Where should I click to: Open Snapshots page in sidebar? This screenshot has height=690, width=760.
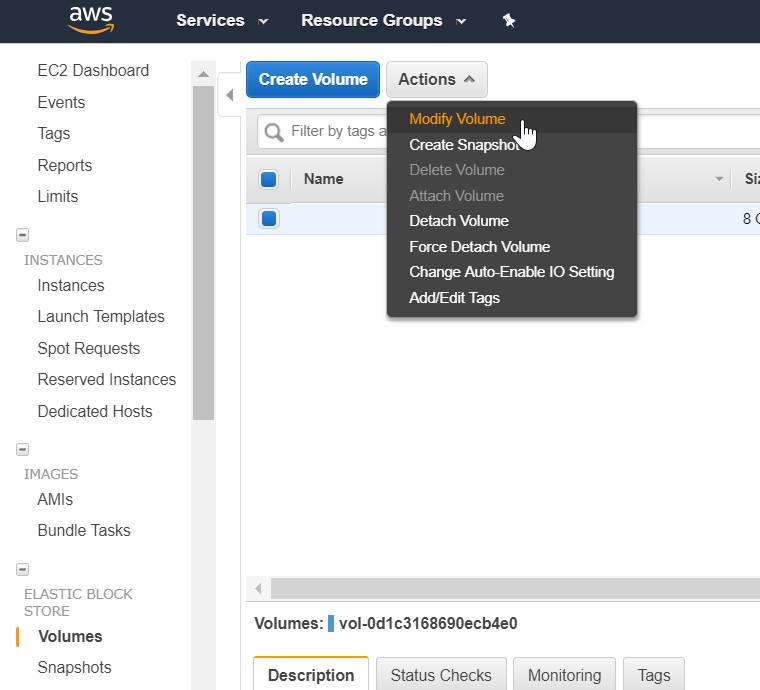(x=75, y=668)
